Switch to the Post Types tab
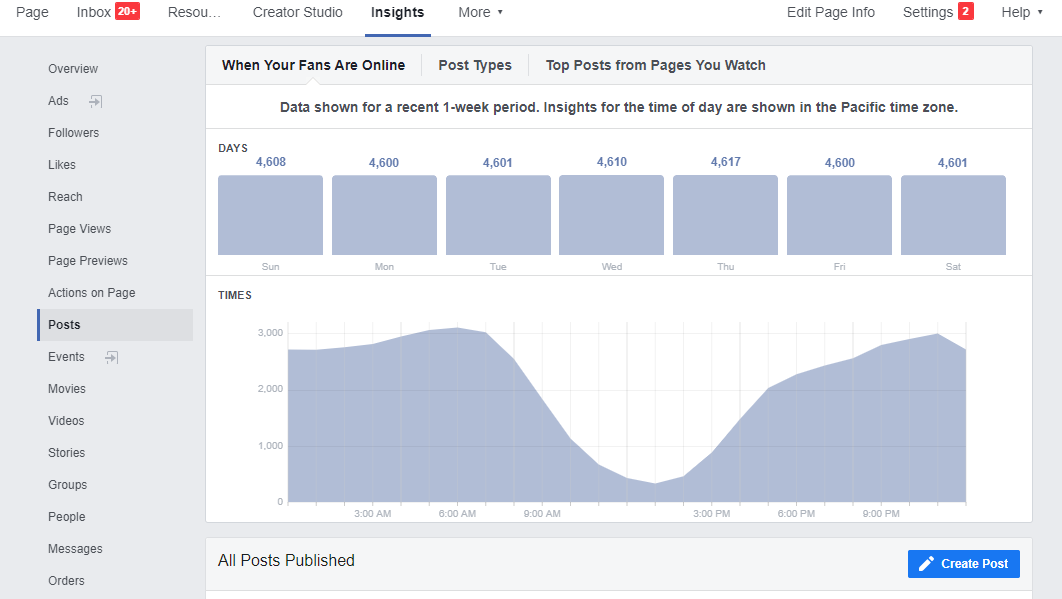The height and width of the screenshot is (599, 1062). pos(475,65)
